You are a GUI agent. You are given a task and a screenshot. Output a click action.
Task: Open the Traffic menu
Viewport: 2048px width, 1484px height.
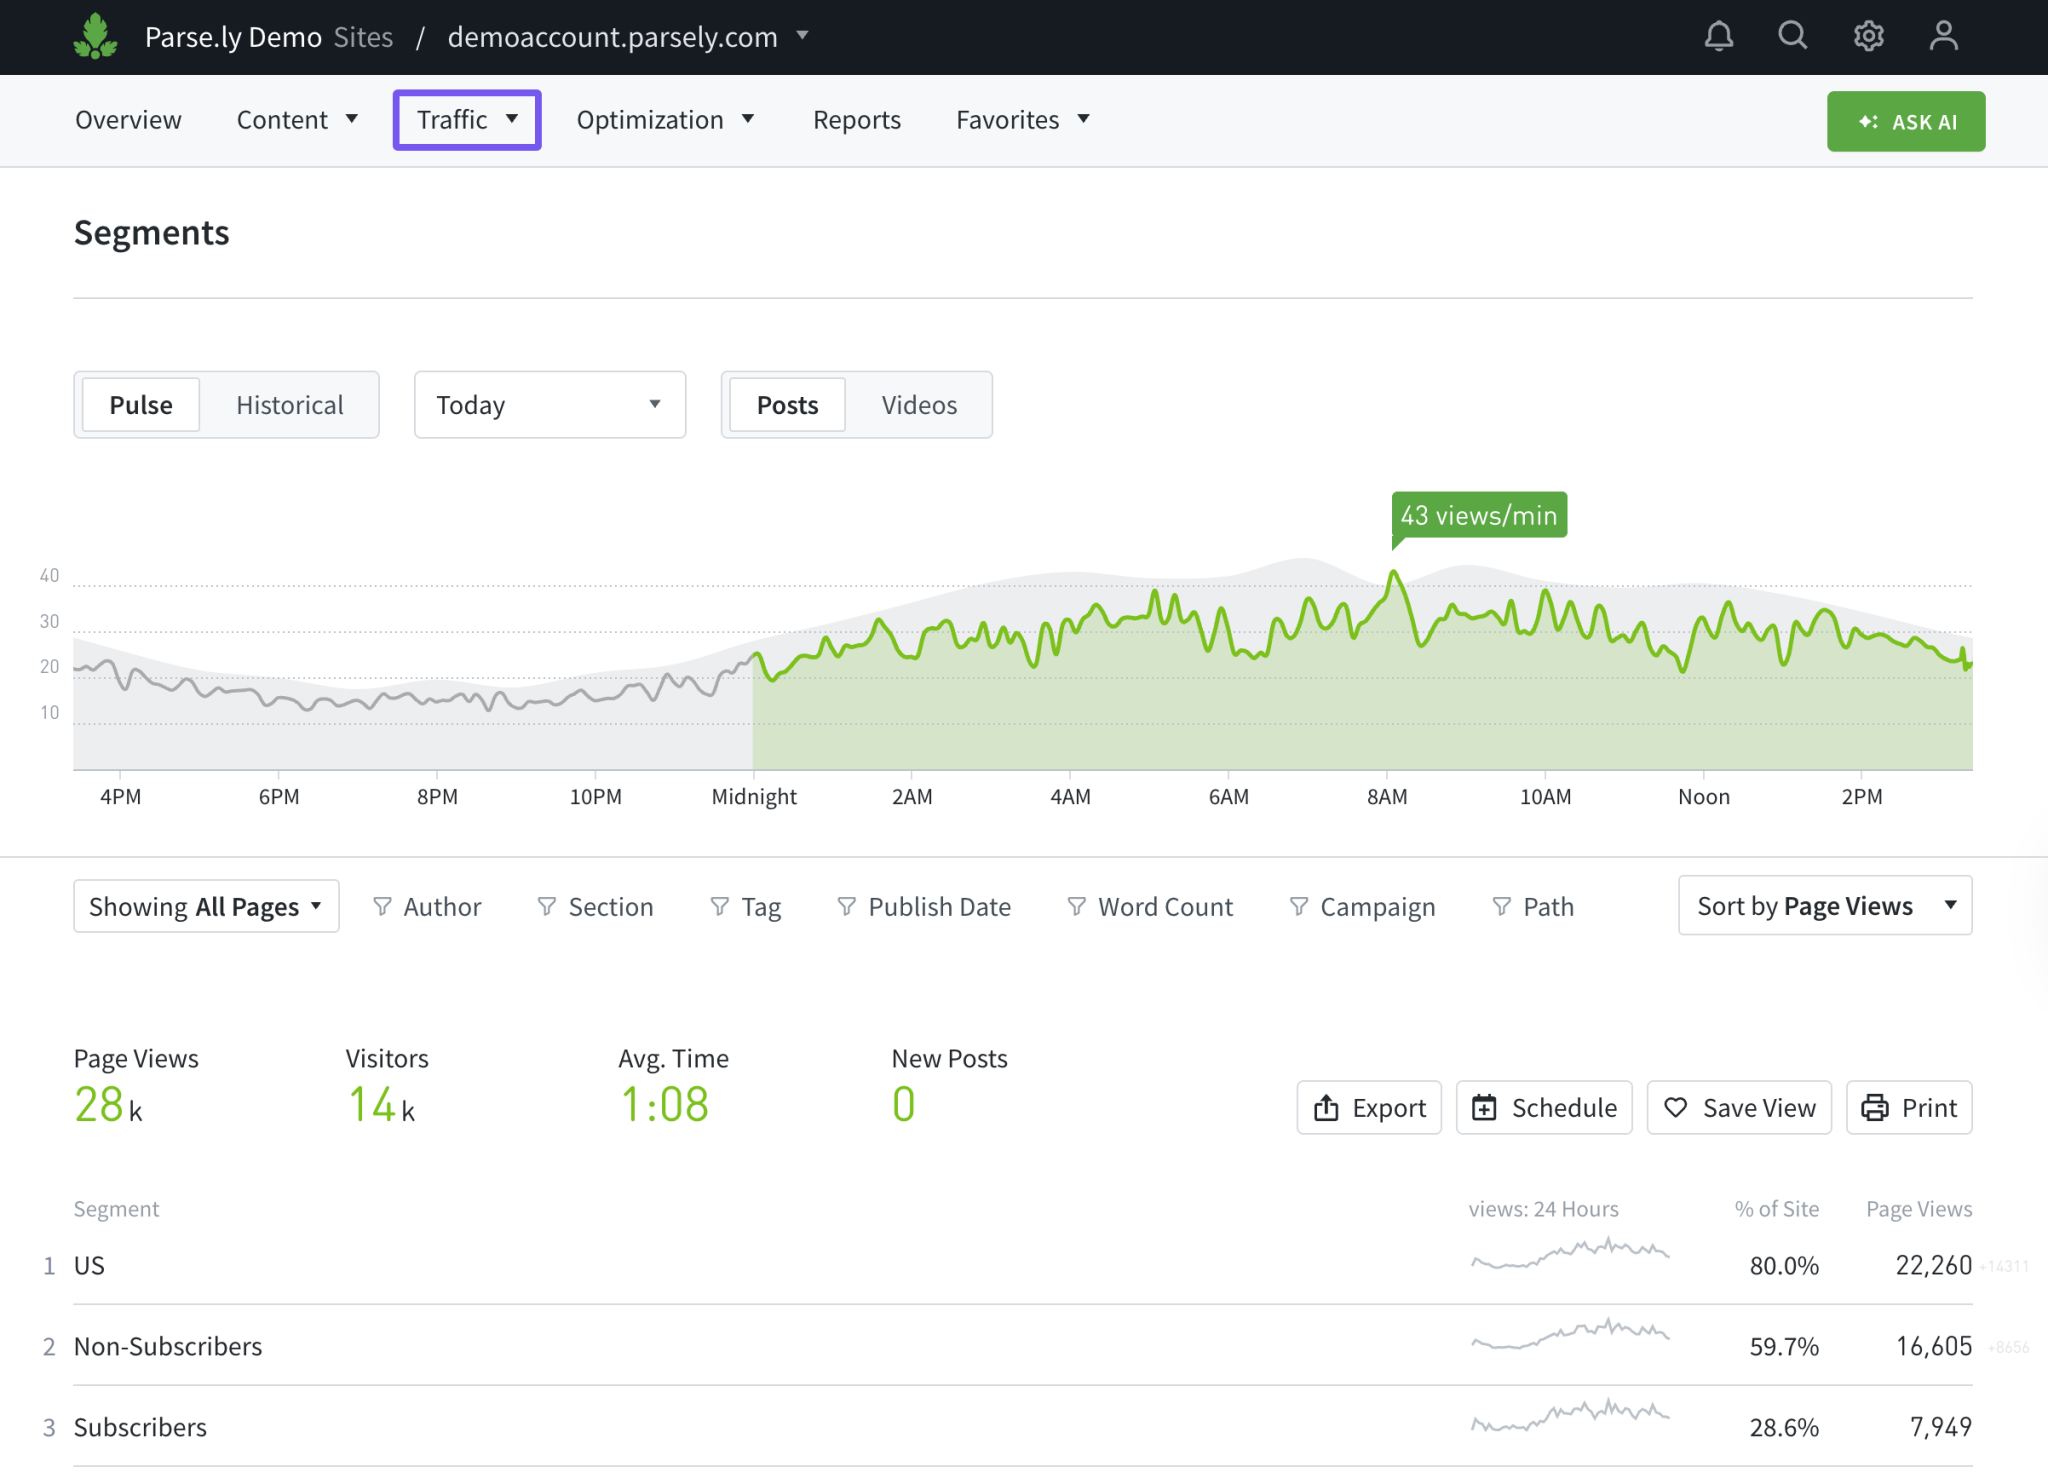pos(466,119)
